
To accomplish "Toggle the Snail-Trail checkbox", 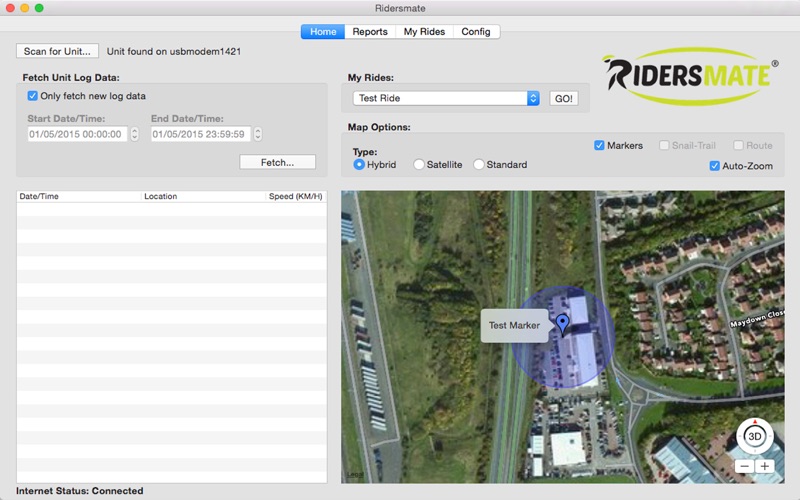I will (x=664, y=145).
